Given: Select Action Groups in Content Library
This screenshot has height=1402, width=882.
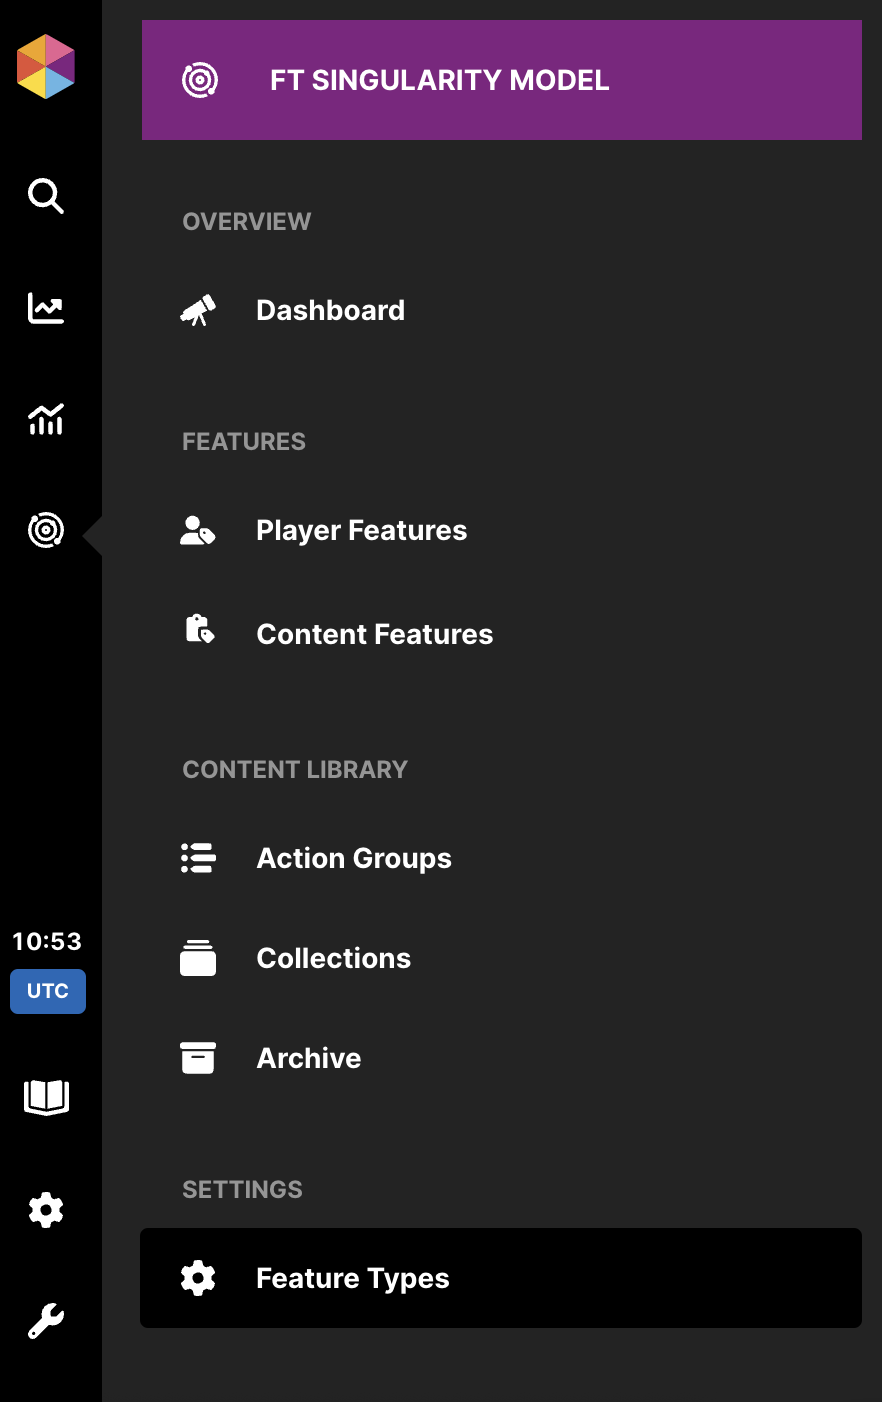Looking at the screenshot, I should (354, 858).
